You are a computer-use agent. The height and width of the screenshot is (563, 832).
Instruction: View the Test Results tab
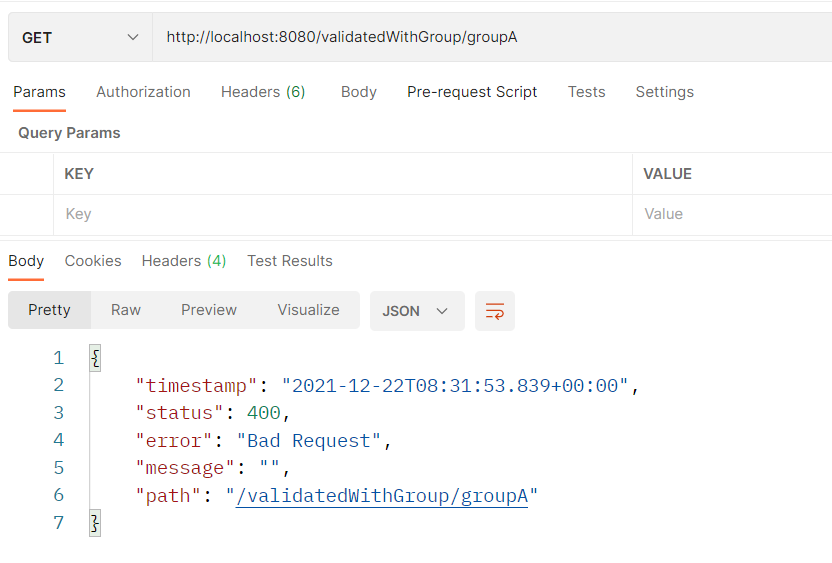tap(290, 261)
